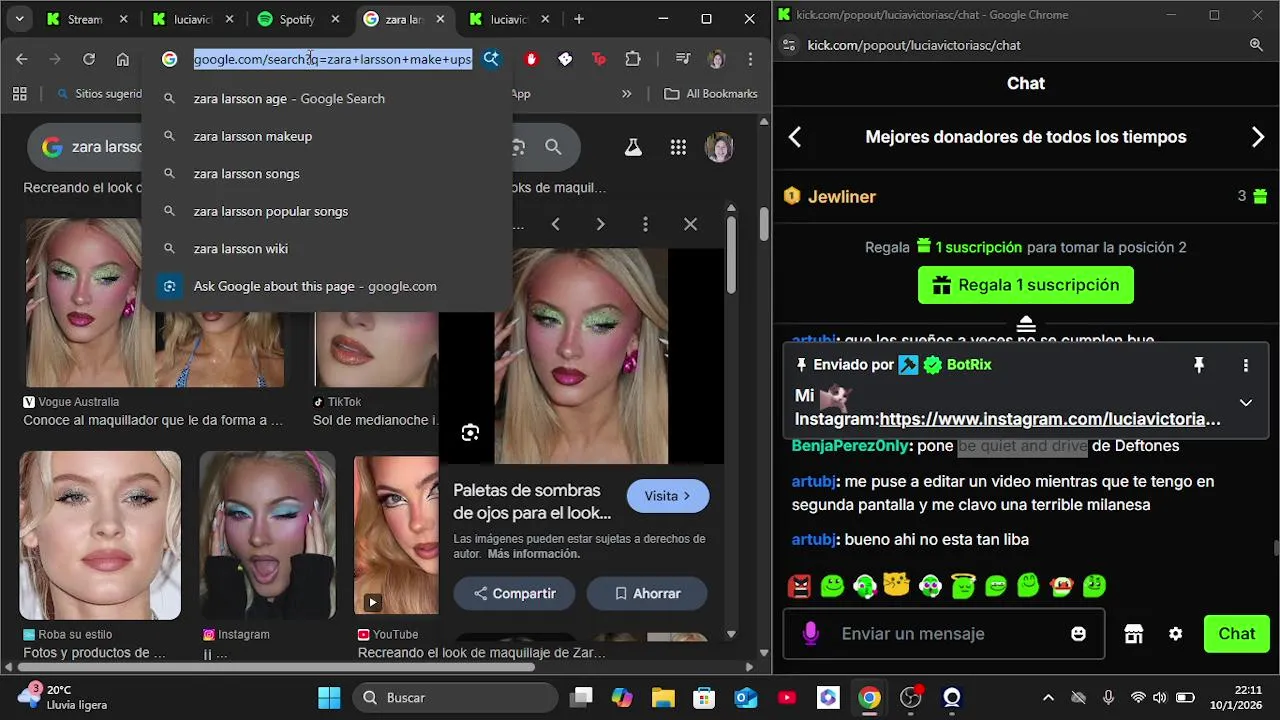The width and height of the screenshot is (1280, 720).
Task: Search inside image with Lens icon on preview
Action: pyautogui.click(x=470, y=432)
